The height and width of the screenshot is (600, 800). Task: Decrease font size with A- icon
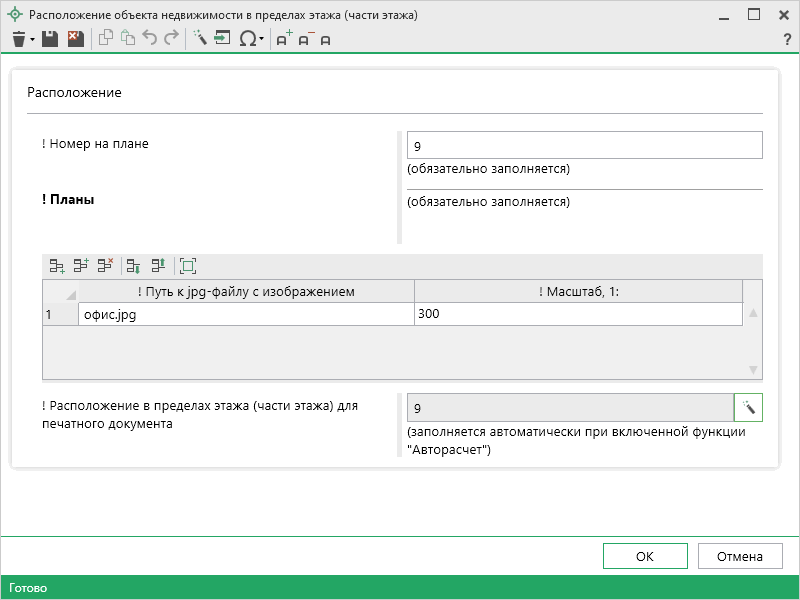(305, 39)
